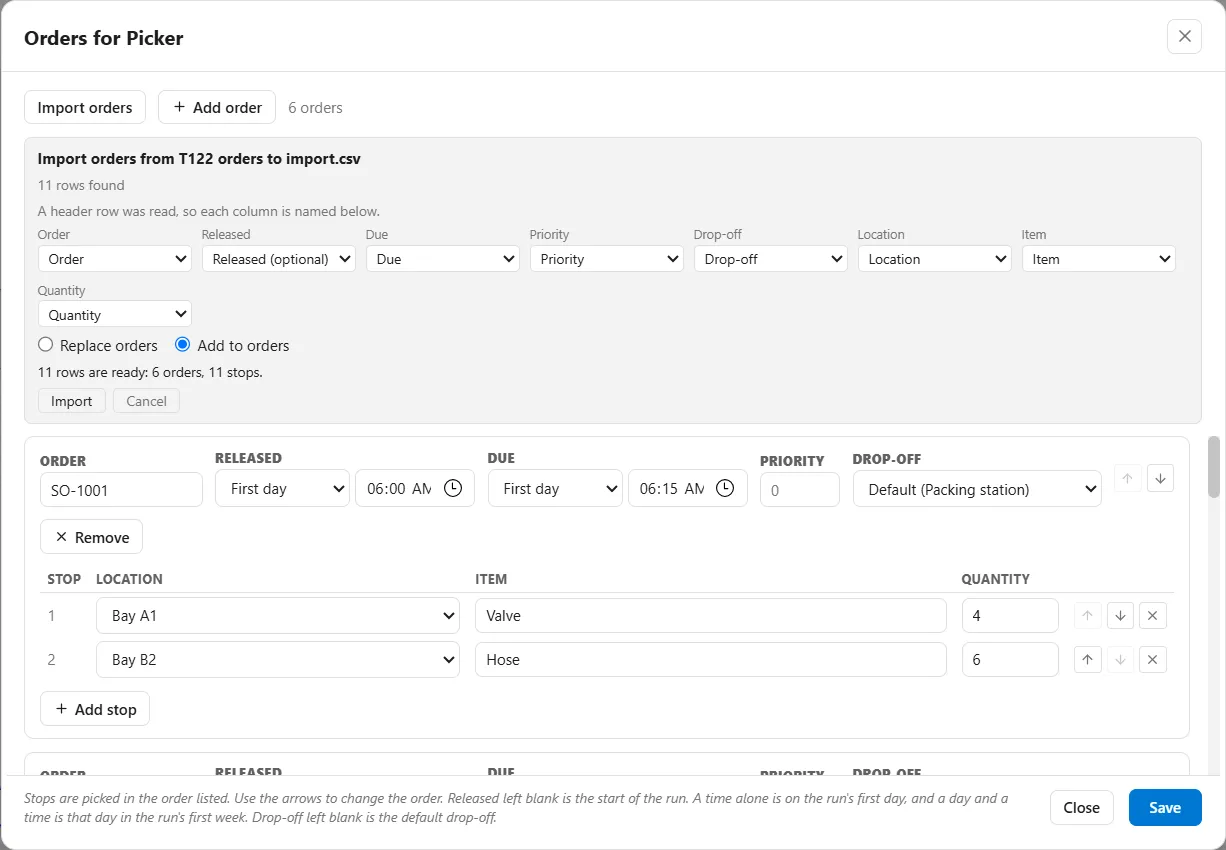Click the quantity field showing 6
The image size is (1226, 850).
[x=1010, y=660]
